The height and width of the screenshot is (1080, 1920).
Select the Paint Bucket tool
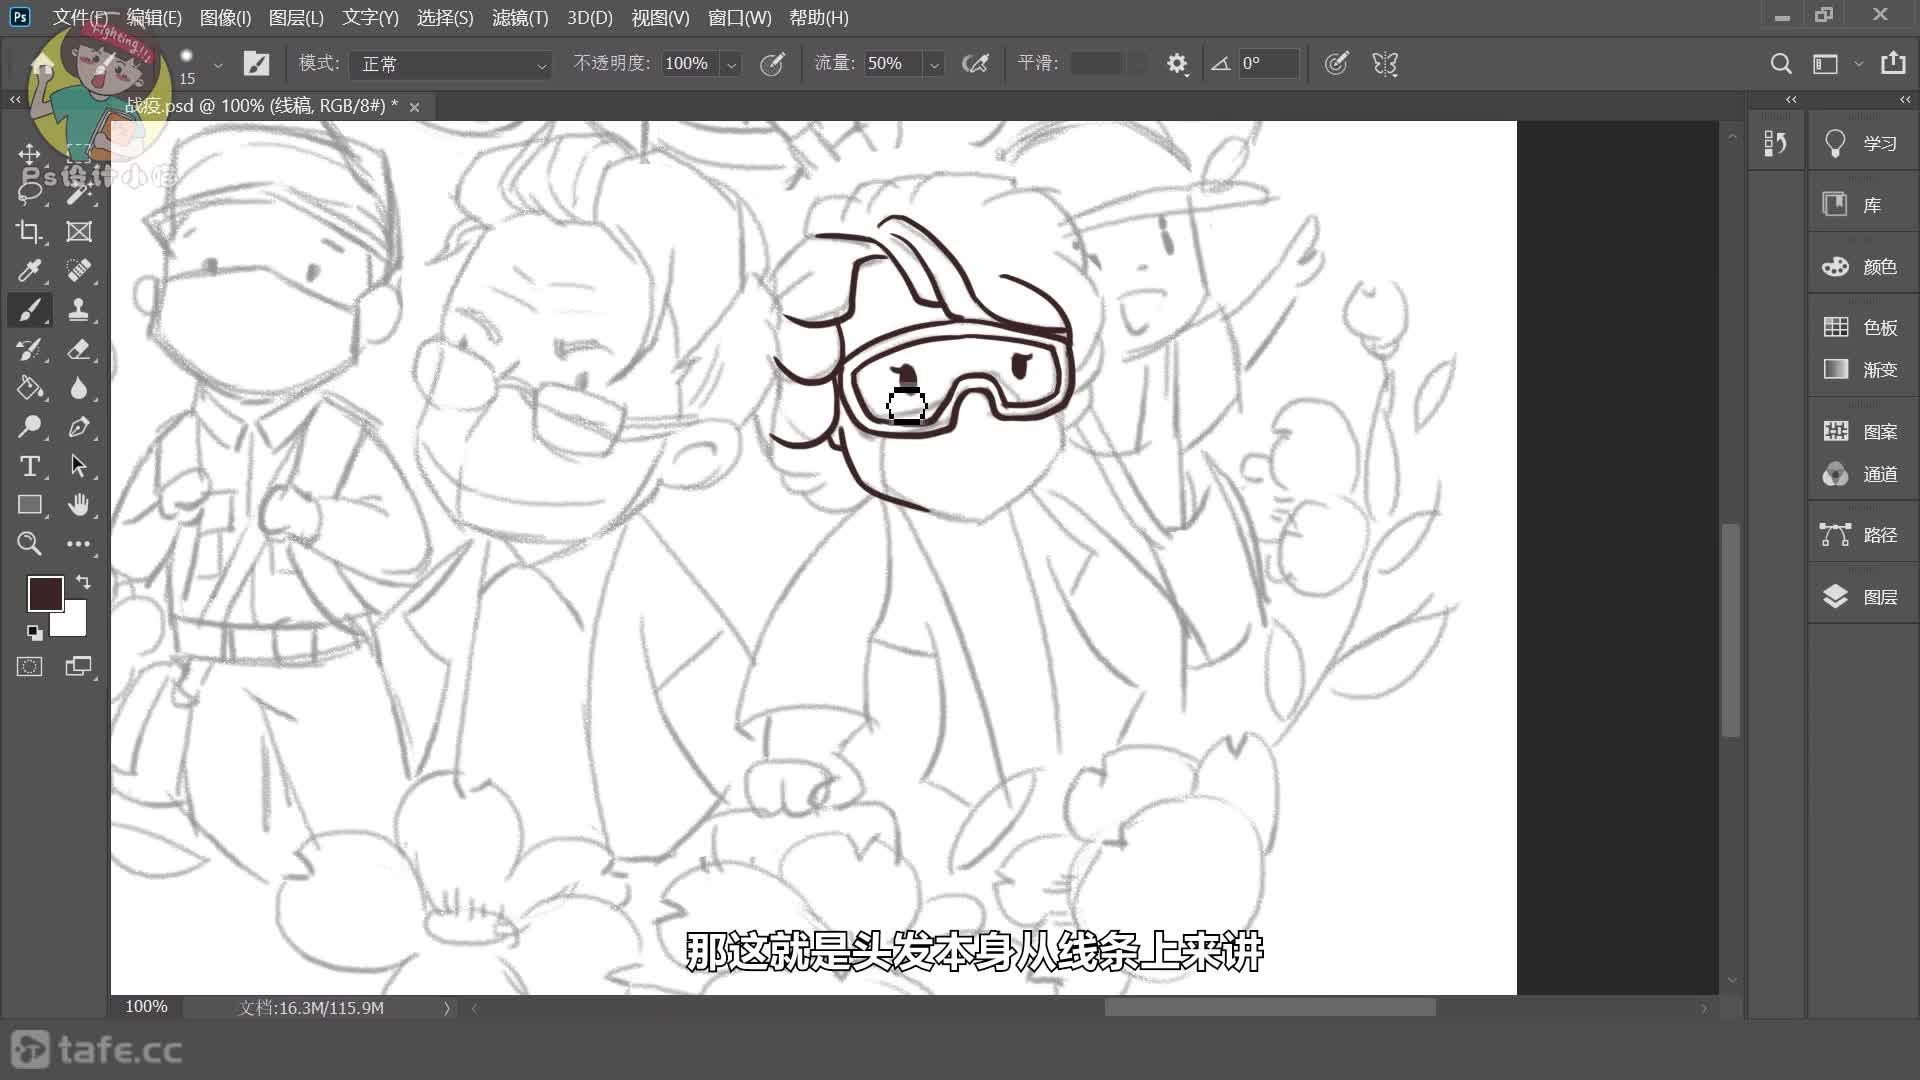pyautogui.click(x=29, y=387)
